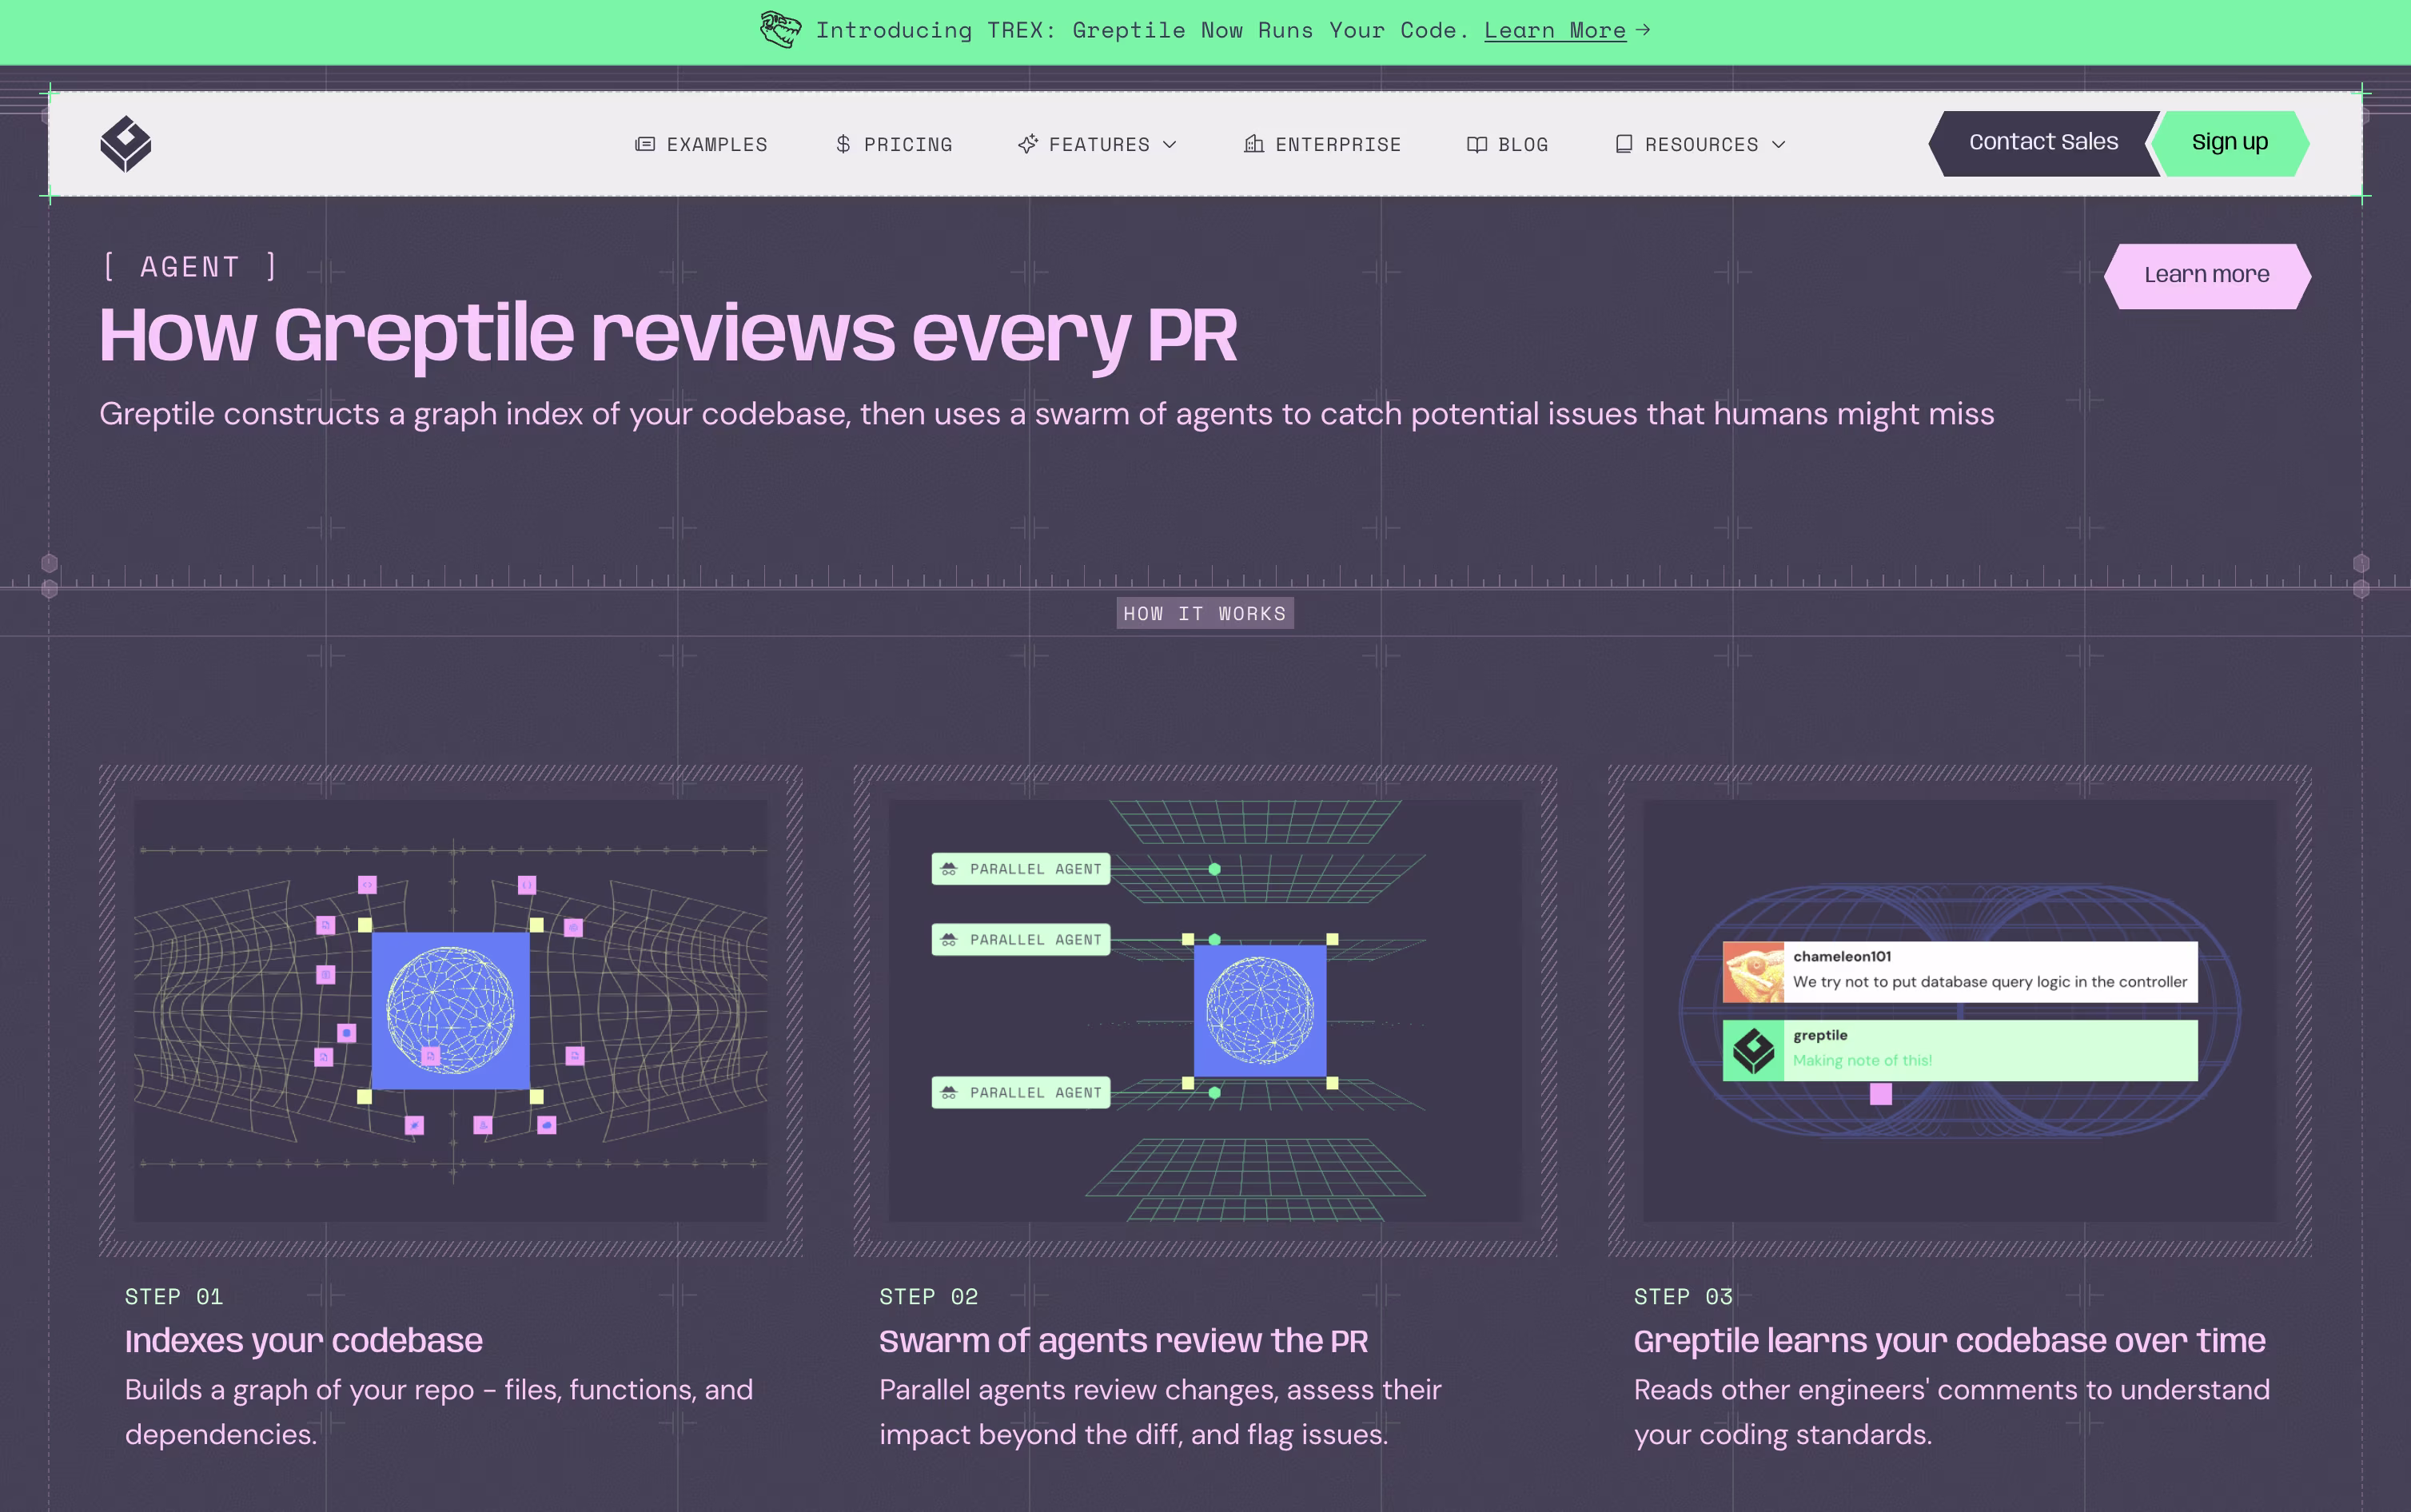2411x1512 pixels.
Task: Click the STEP 02 label
Action: coord(929,1297)
